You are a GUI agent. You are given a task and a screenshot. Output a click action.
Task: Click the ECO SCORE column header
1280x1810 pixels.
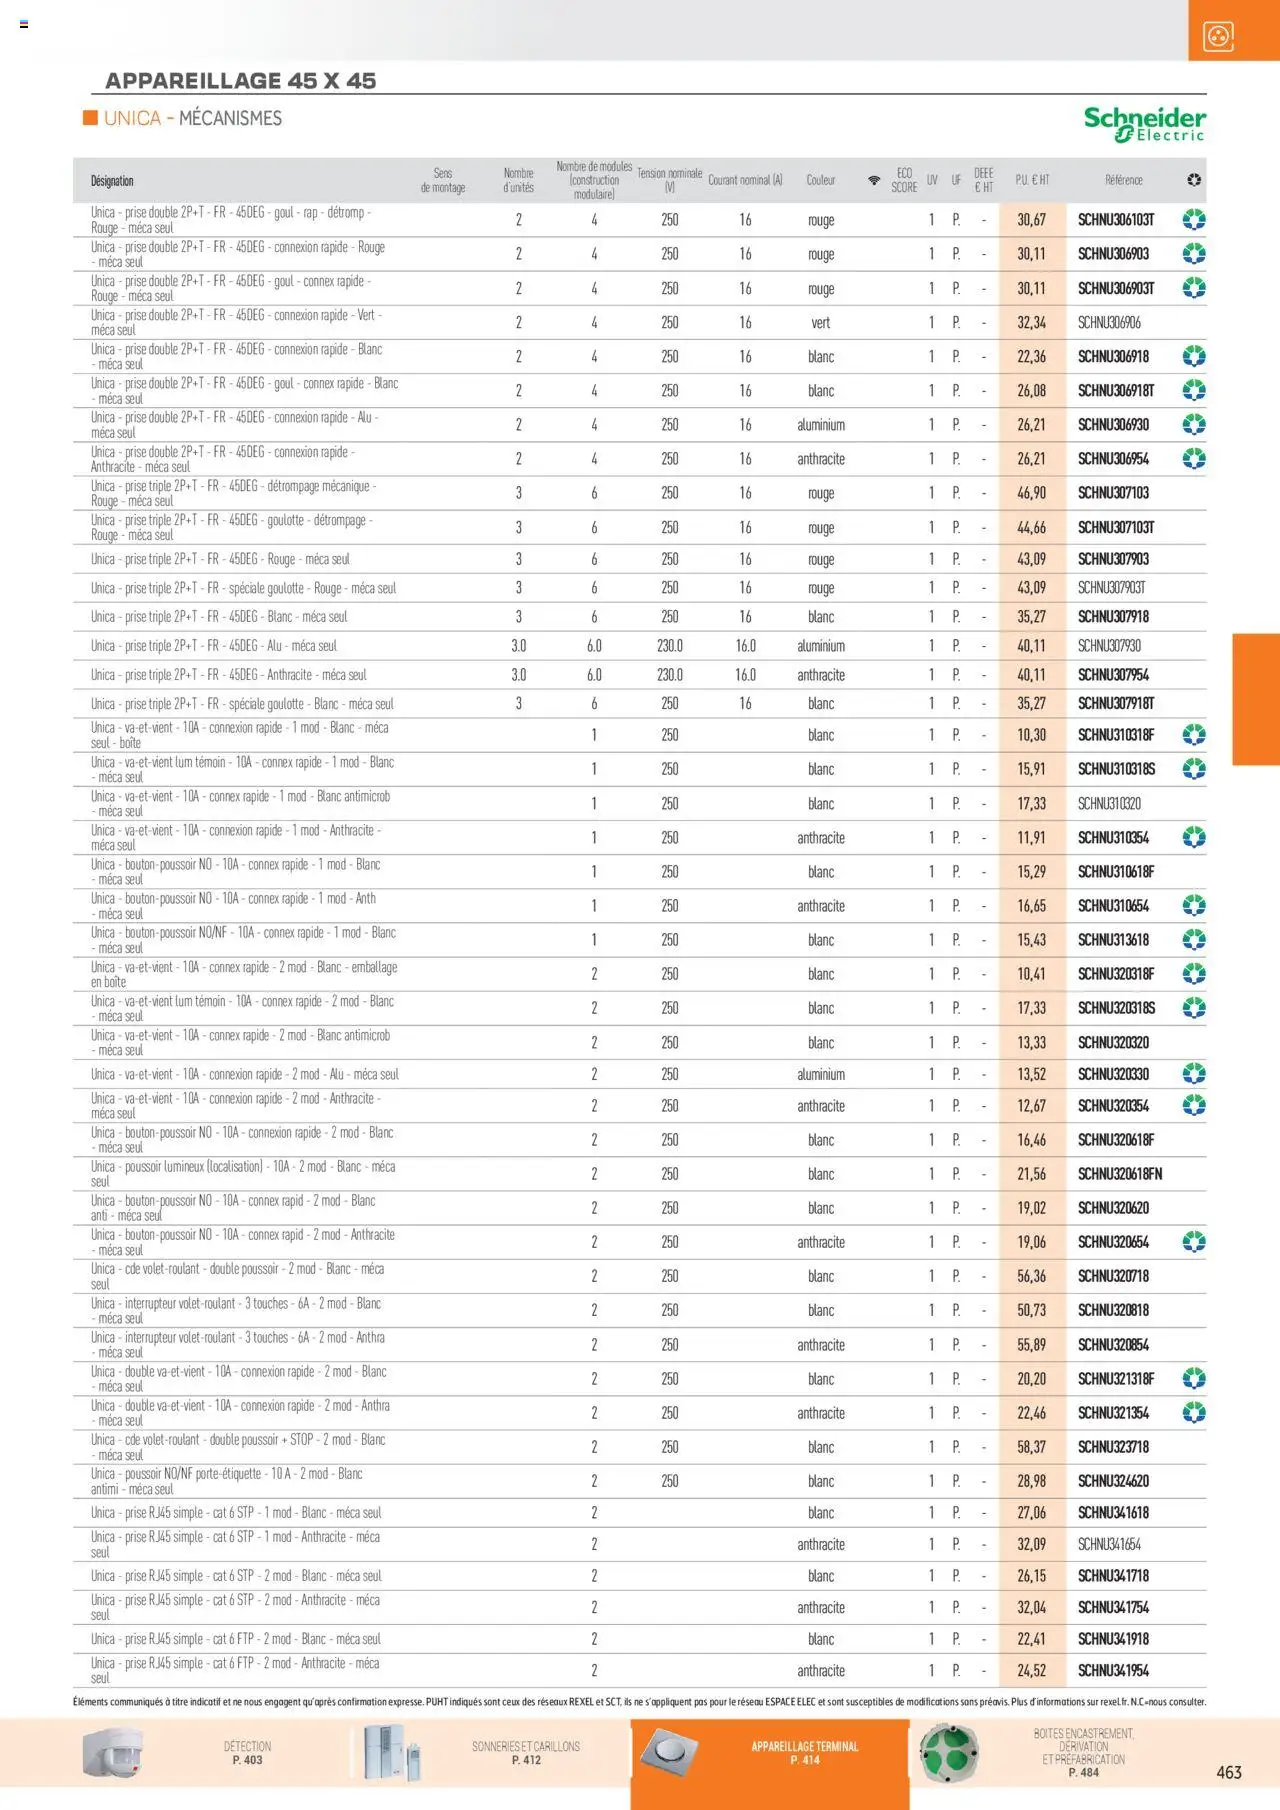[904, 180]
